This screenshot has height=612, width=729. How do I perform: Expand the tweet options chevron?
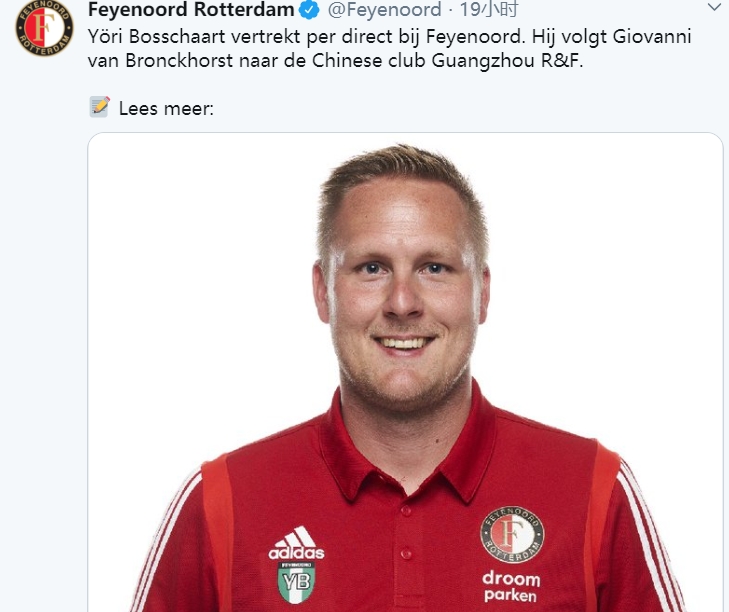(715, 7)
